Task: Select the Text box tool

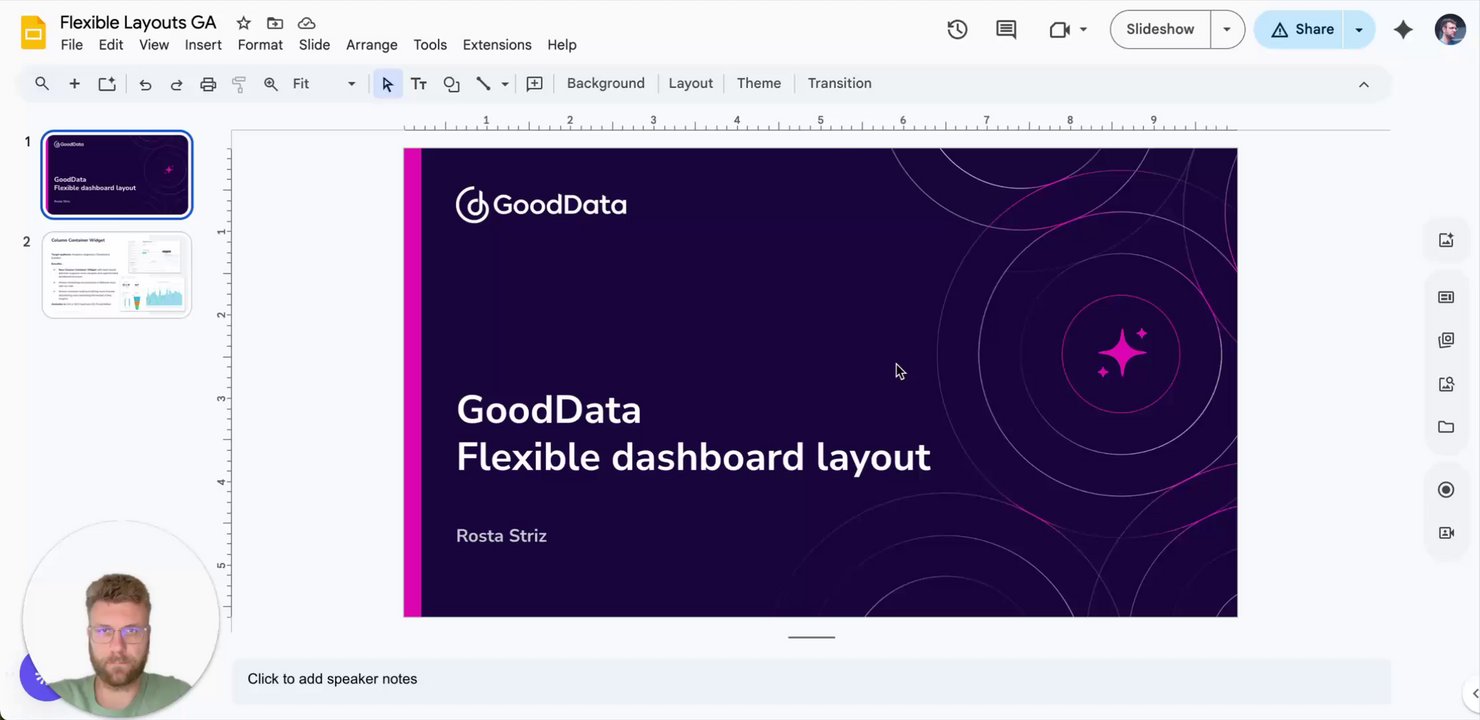Action: [419, 84]
